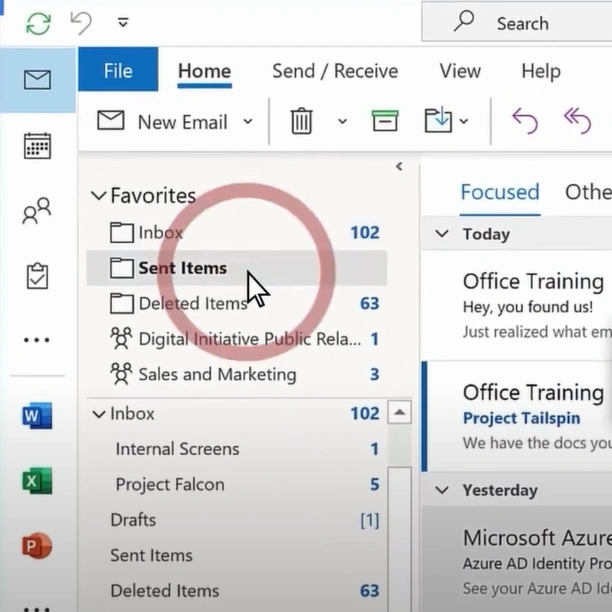Open Tasks clipboard icon in sidebar
This screenshot has width=612, height=612.
(x=37, y=276)
